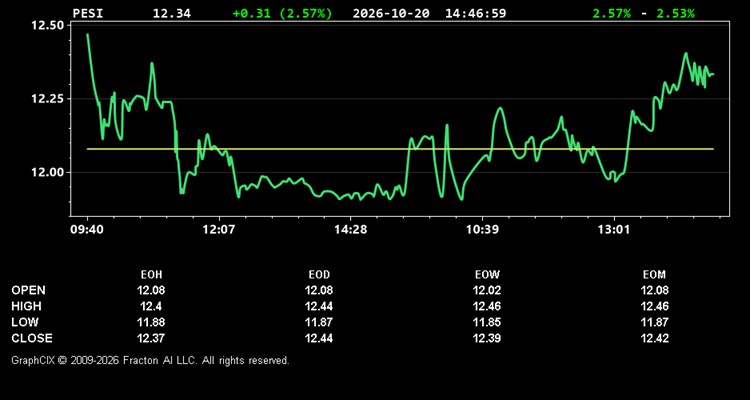Image resolution: width=750 pixels, height=400 pixels.
Task: Click the EOM close value 12.42
Action: (654, 338)
